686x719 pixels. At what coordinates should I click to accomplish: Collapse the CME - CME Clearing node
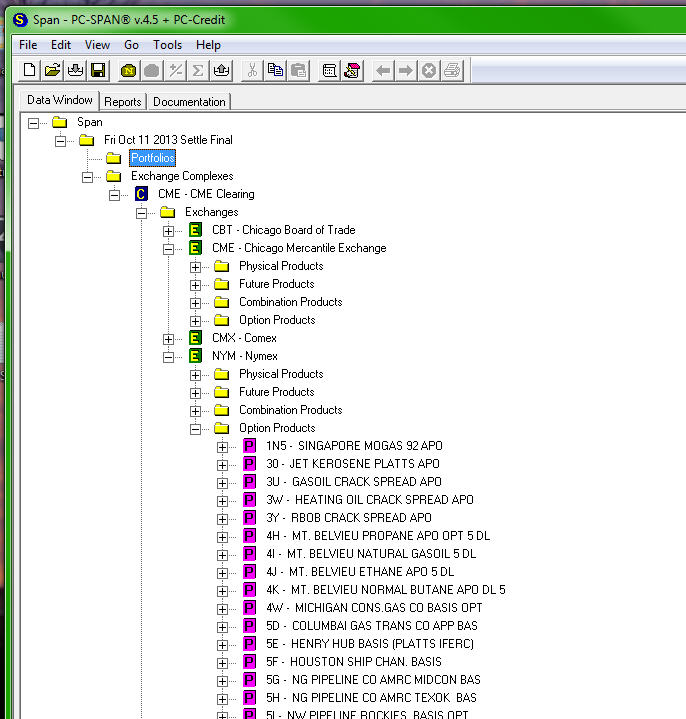pyautogui.click(x=115, y=195)
